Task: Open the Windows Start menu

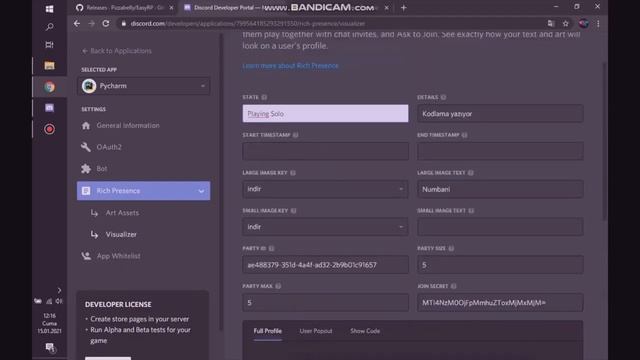Action: coord(49,9)
